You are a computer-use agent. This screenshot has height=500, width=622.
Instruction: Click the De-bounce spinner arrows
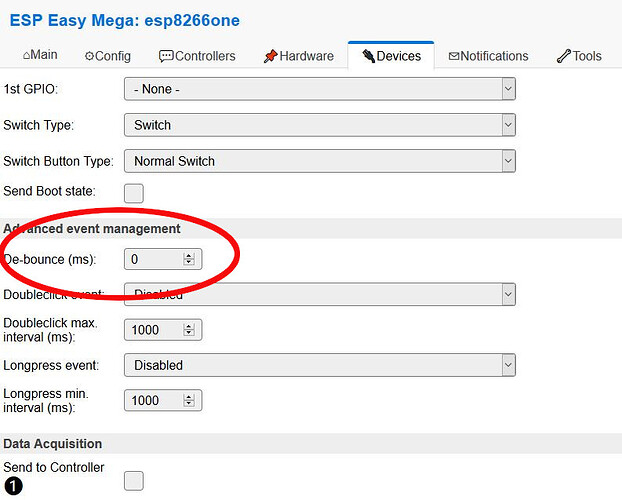point(189,259)
